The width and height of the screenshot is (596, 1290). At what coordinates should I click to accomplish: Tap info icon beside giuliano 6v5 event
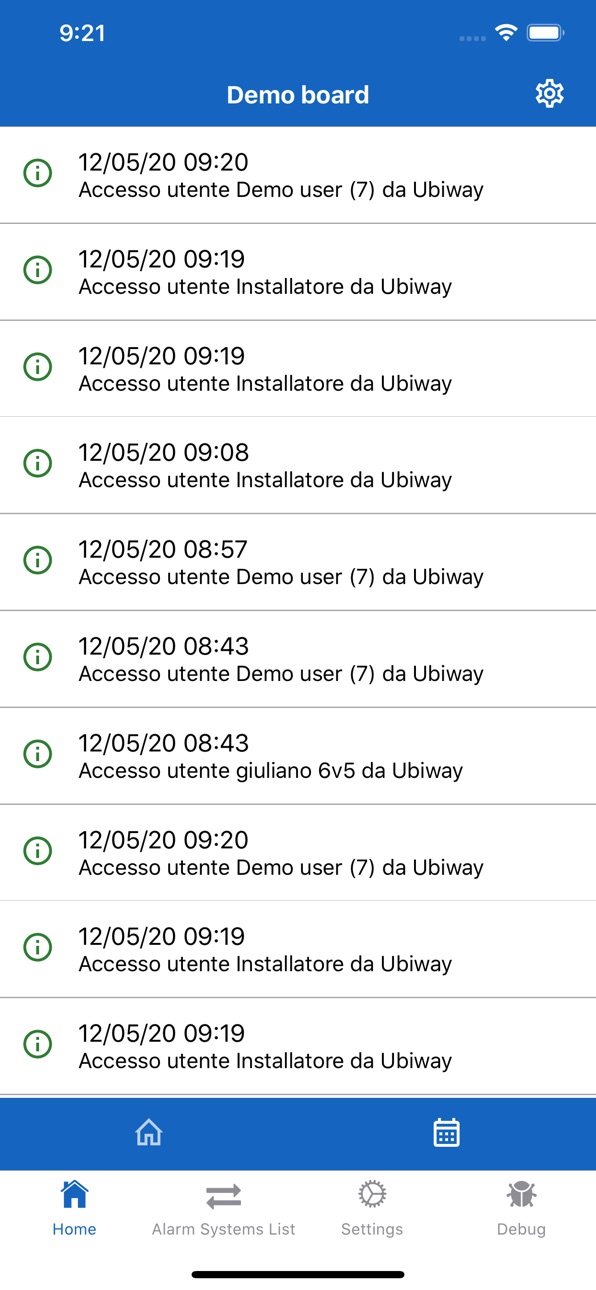coord(38,754)
